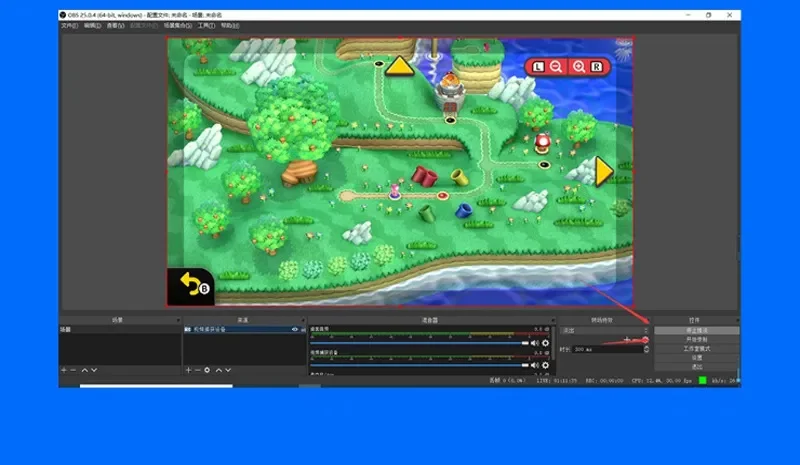Mute the first audio mixer track

(x=534, y=343)
